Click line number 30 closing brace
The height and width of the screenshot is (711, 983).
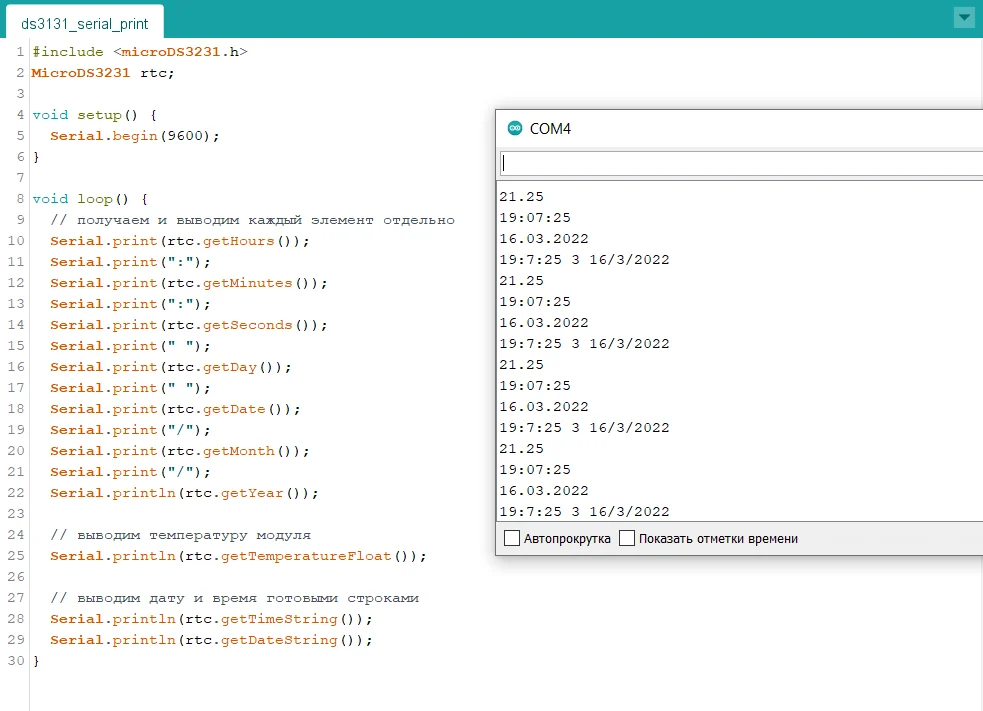(36, 661)
